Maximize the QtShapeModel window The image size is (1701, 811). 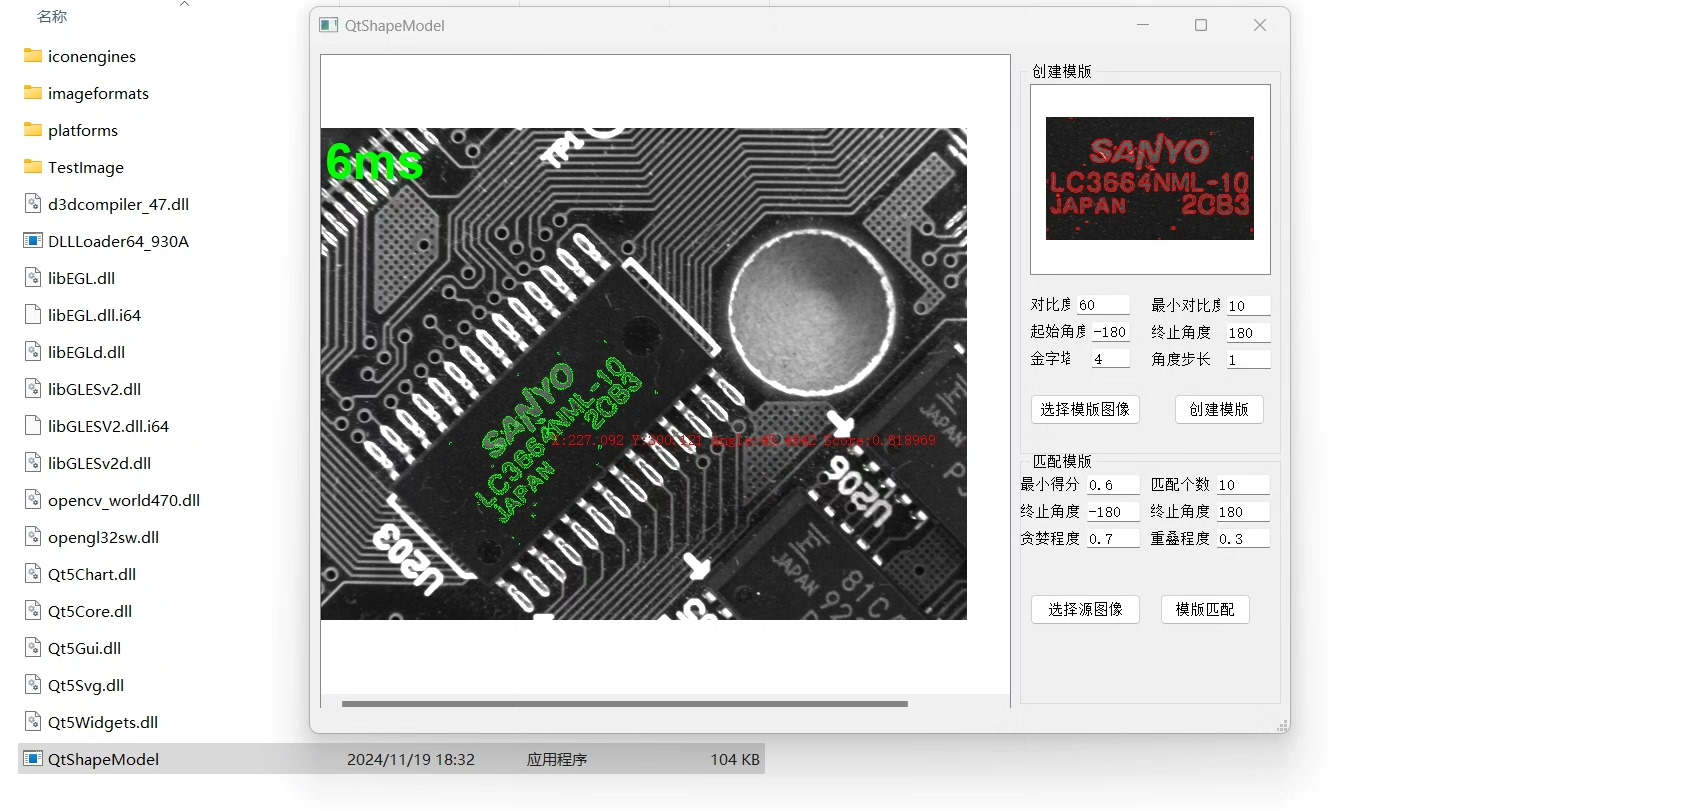(x=1201, y=25)
